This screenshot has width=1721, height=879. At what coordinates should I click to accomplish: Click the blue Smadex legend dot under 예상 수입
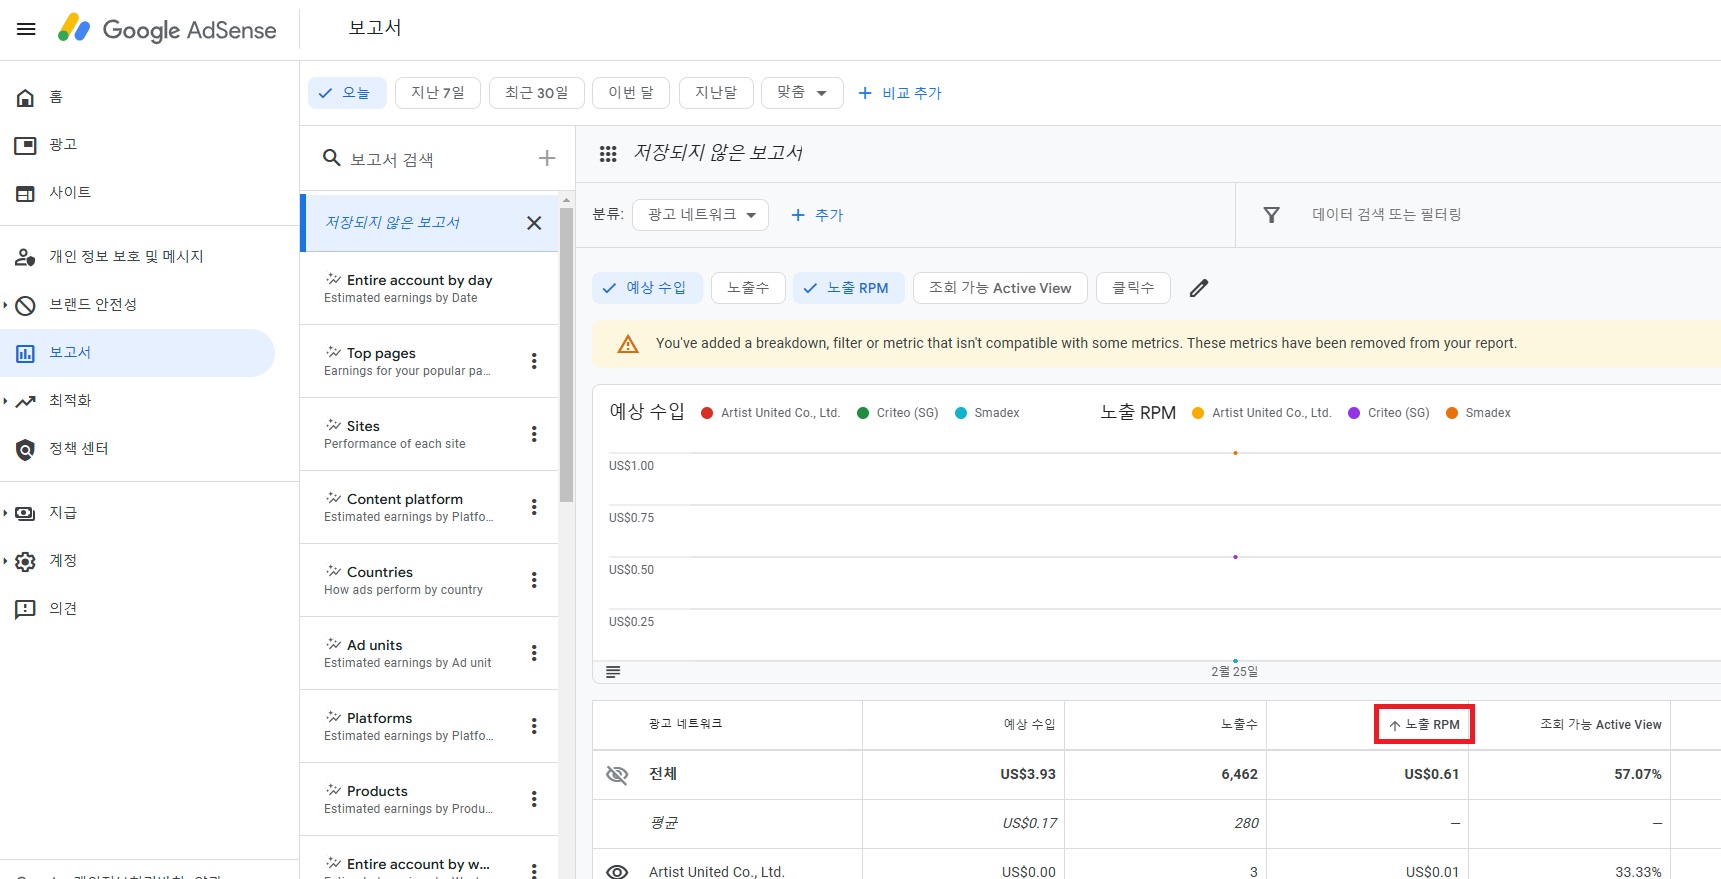(961, 413)
